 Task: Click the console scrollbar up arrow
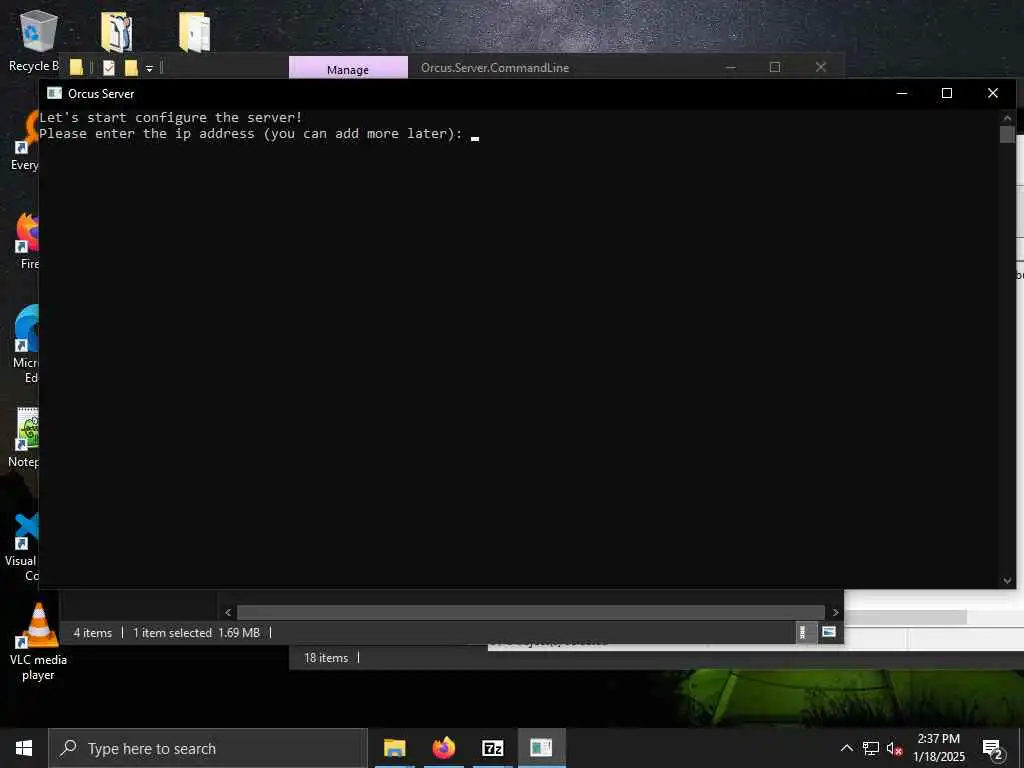click(1007, 118)
